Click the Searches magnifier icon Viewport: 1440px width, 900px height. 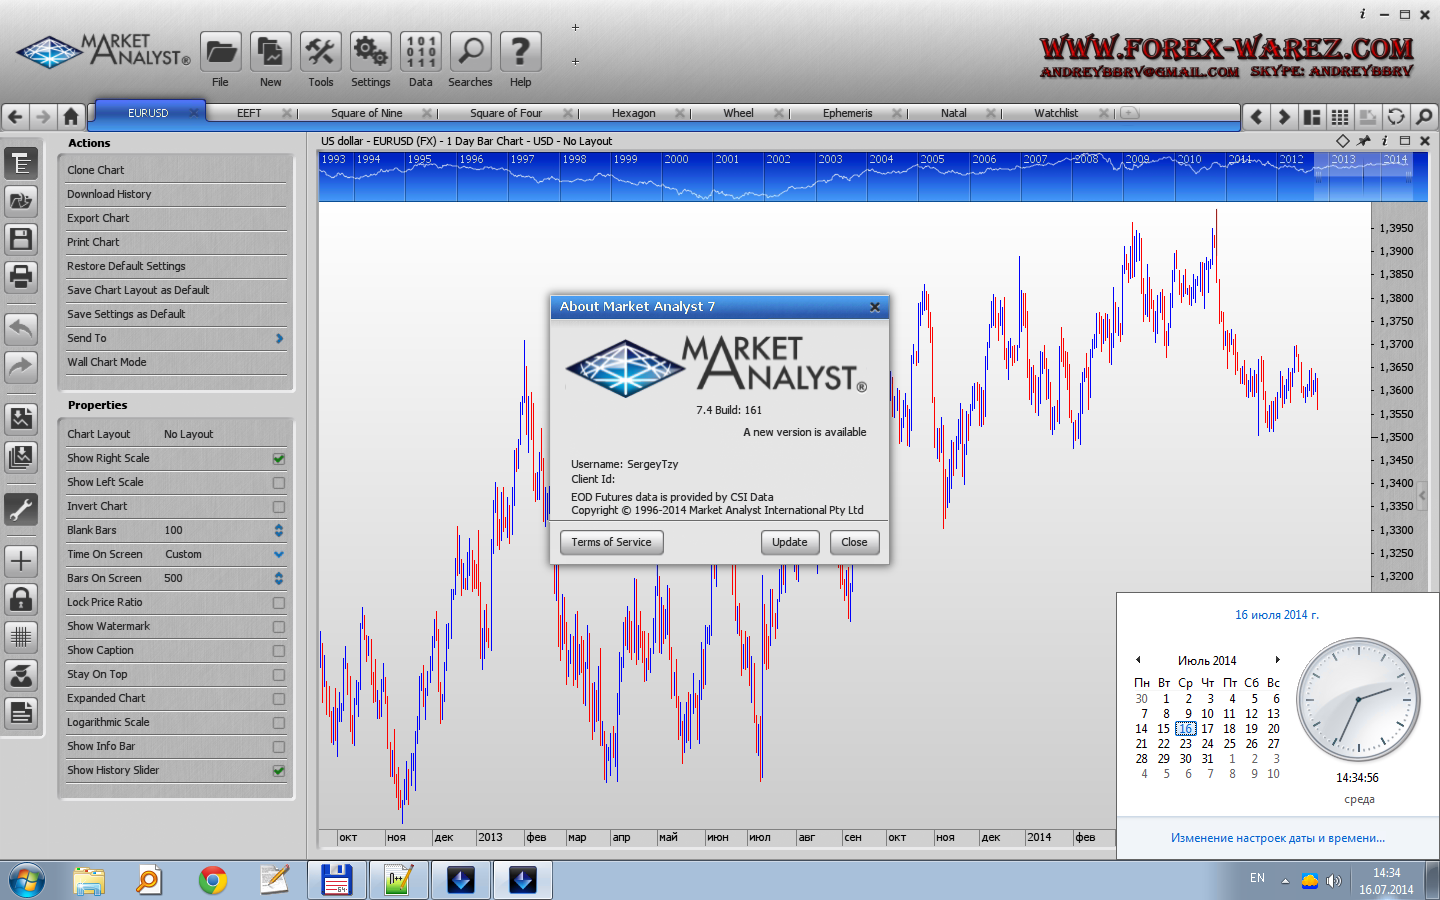[470, 52]
